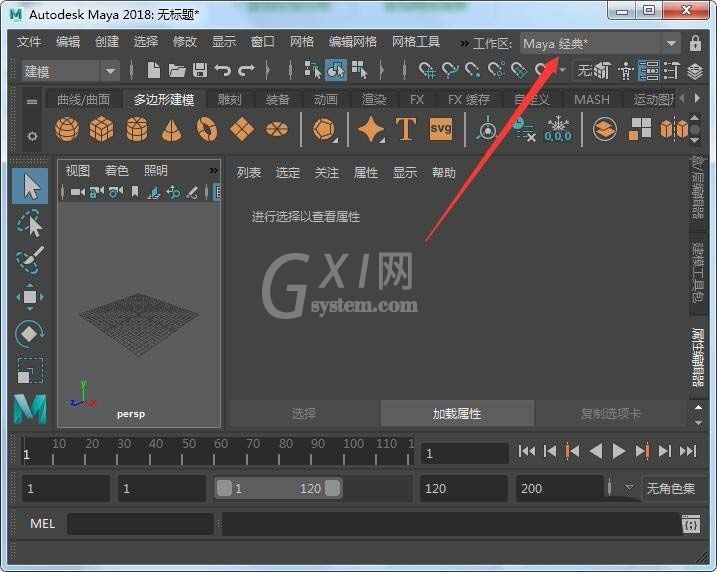Image resolution: width=717 pixels, height=572 pixels.
Task: Activate the Move tool
Action: (30, 297)
